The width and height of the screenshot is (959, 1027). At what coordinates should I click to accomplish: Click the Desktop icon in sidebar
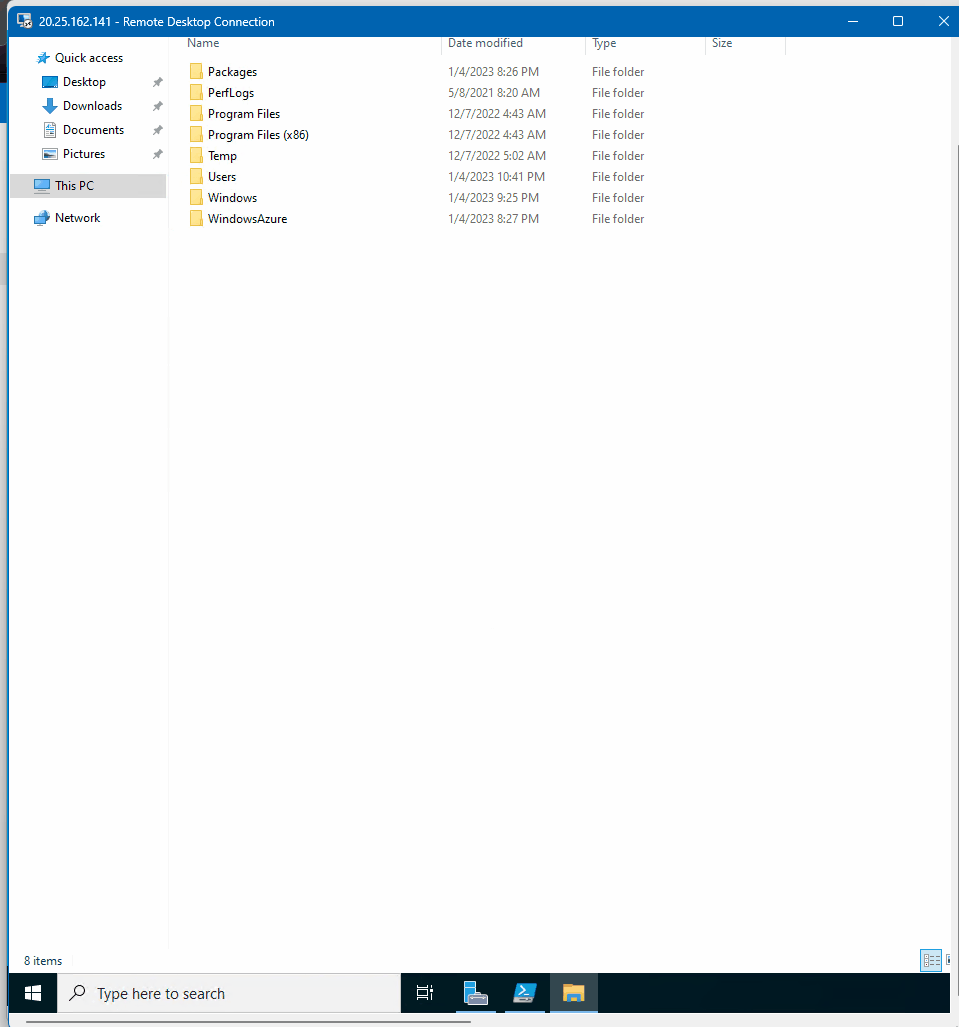click(50, 82)
